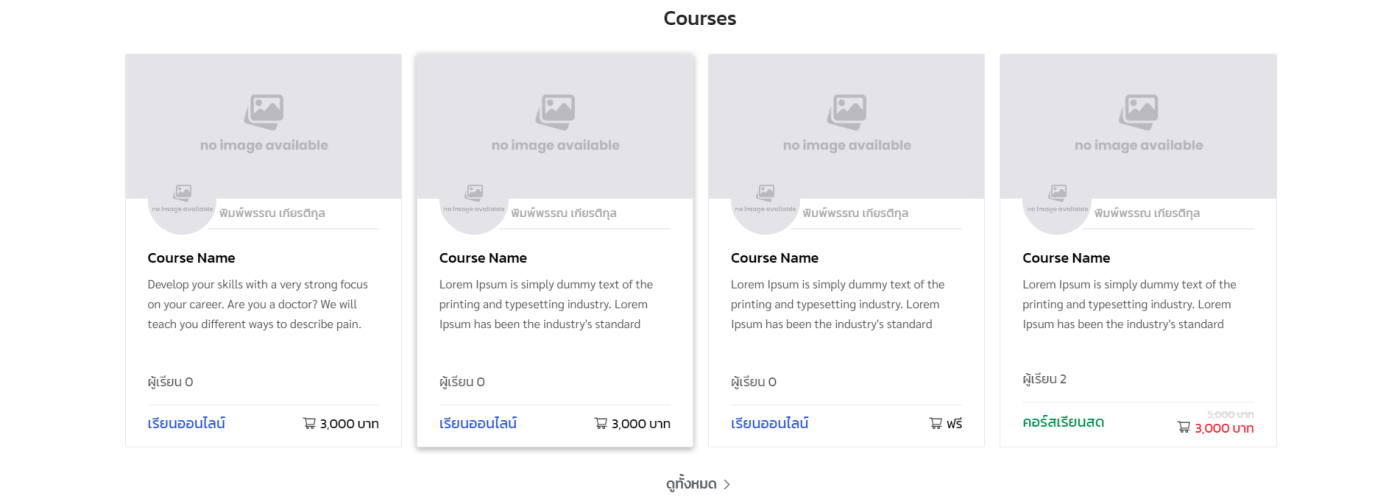Click เรียนออนไลน์ on the third course card

tap(769, 423)
